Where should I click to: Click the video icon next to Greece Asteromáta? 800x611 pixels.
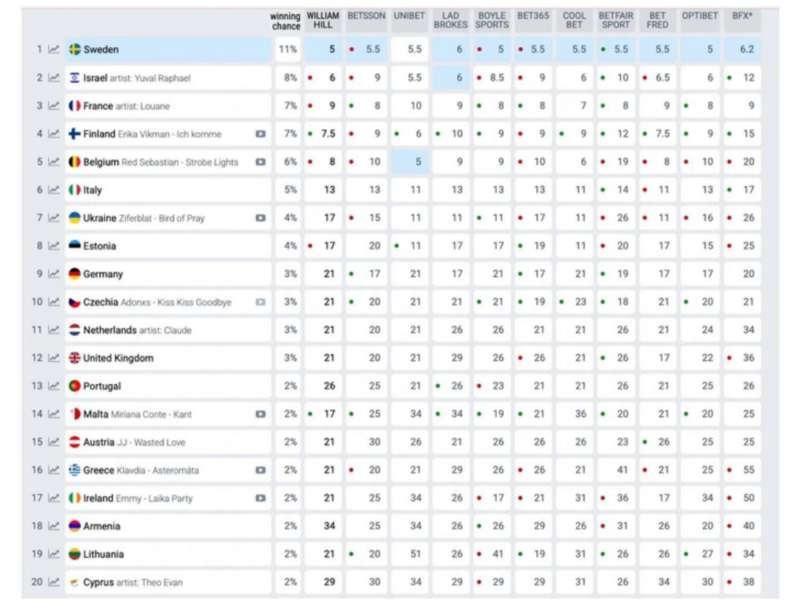pos(260,470)
